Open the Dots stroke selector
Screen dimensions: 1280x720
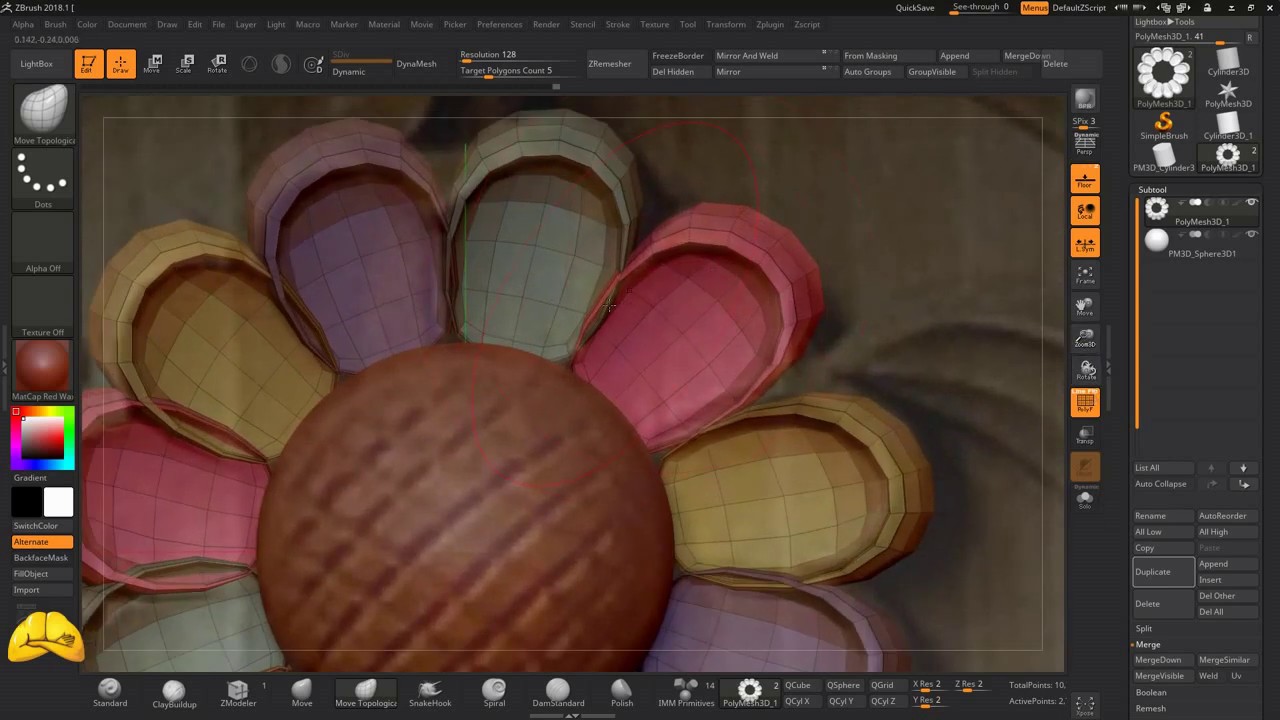[43, 179]
